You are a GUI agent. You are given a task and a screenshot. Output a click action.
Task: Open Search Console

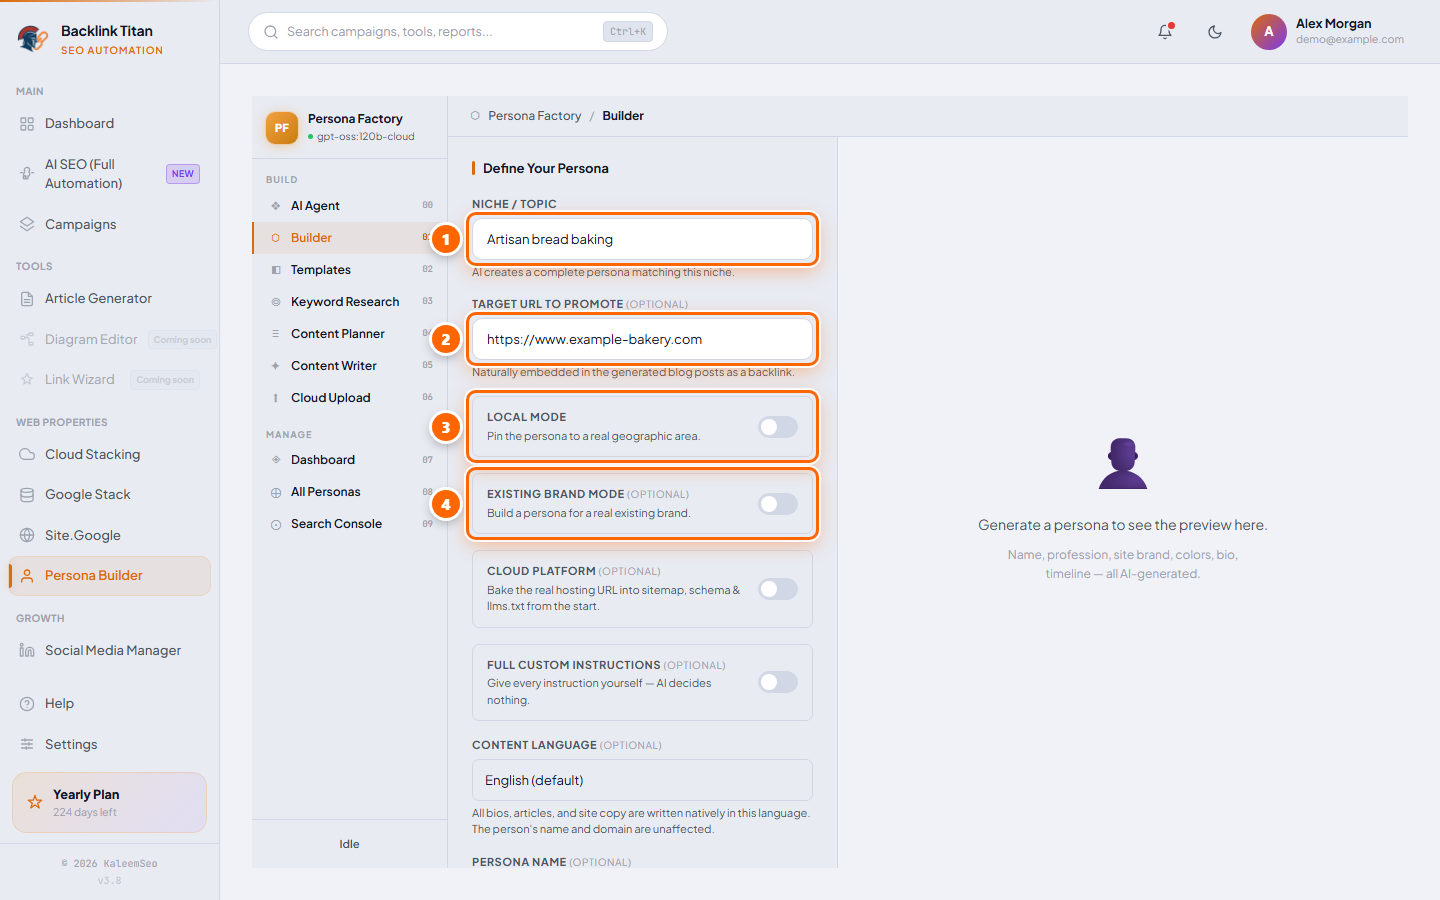350,524
